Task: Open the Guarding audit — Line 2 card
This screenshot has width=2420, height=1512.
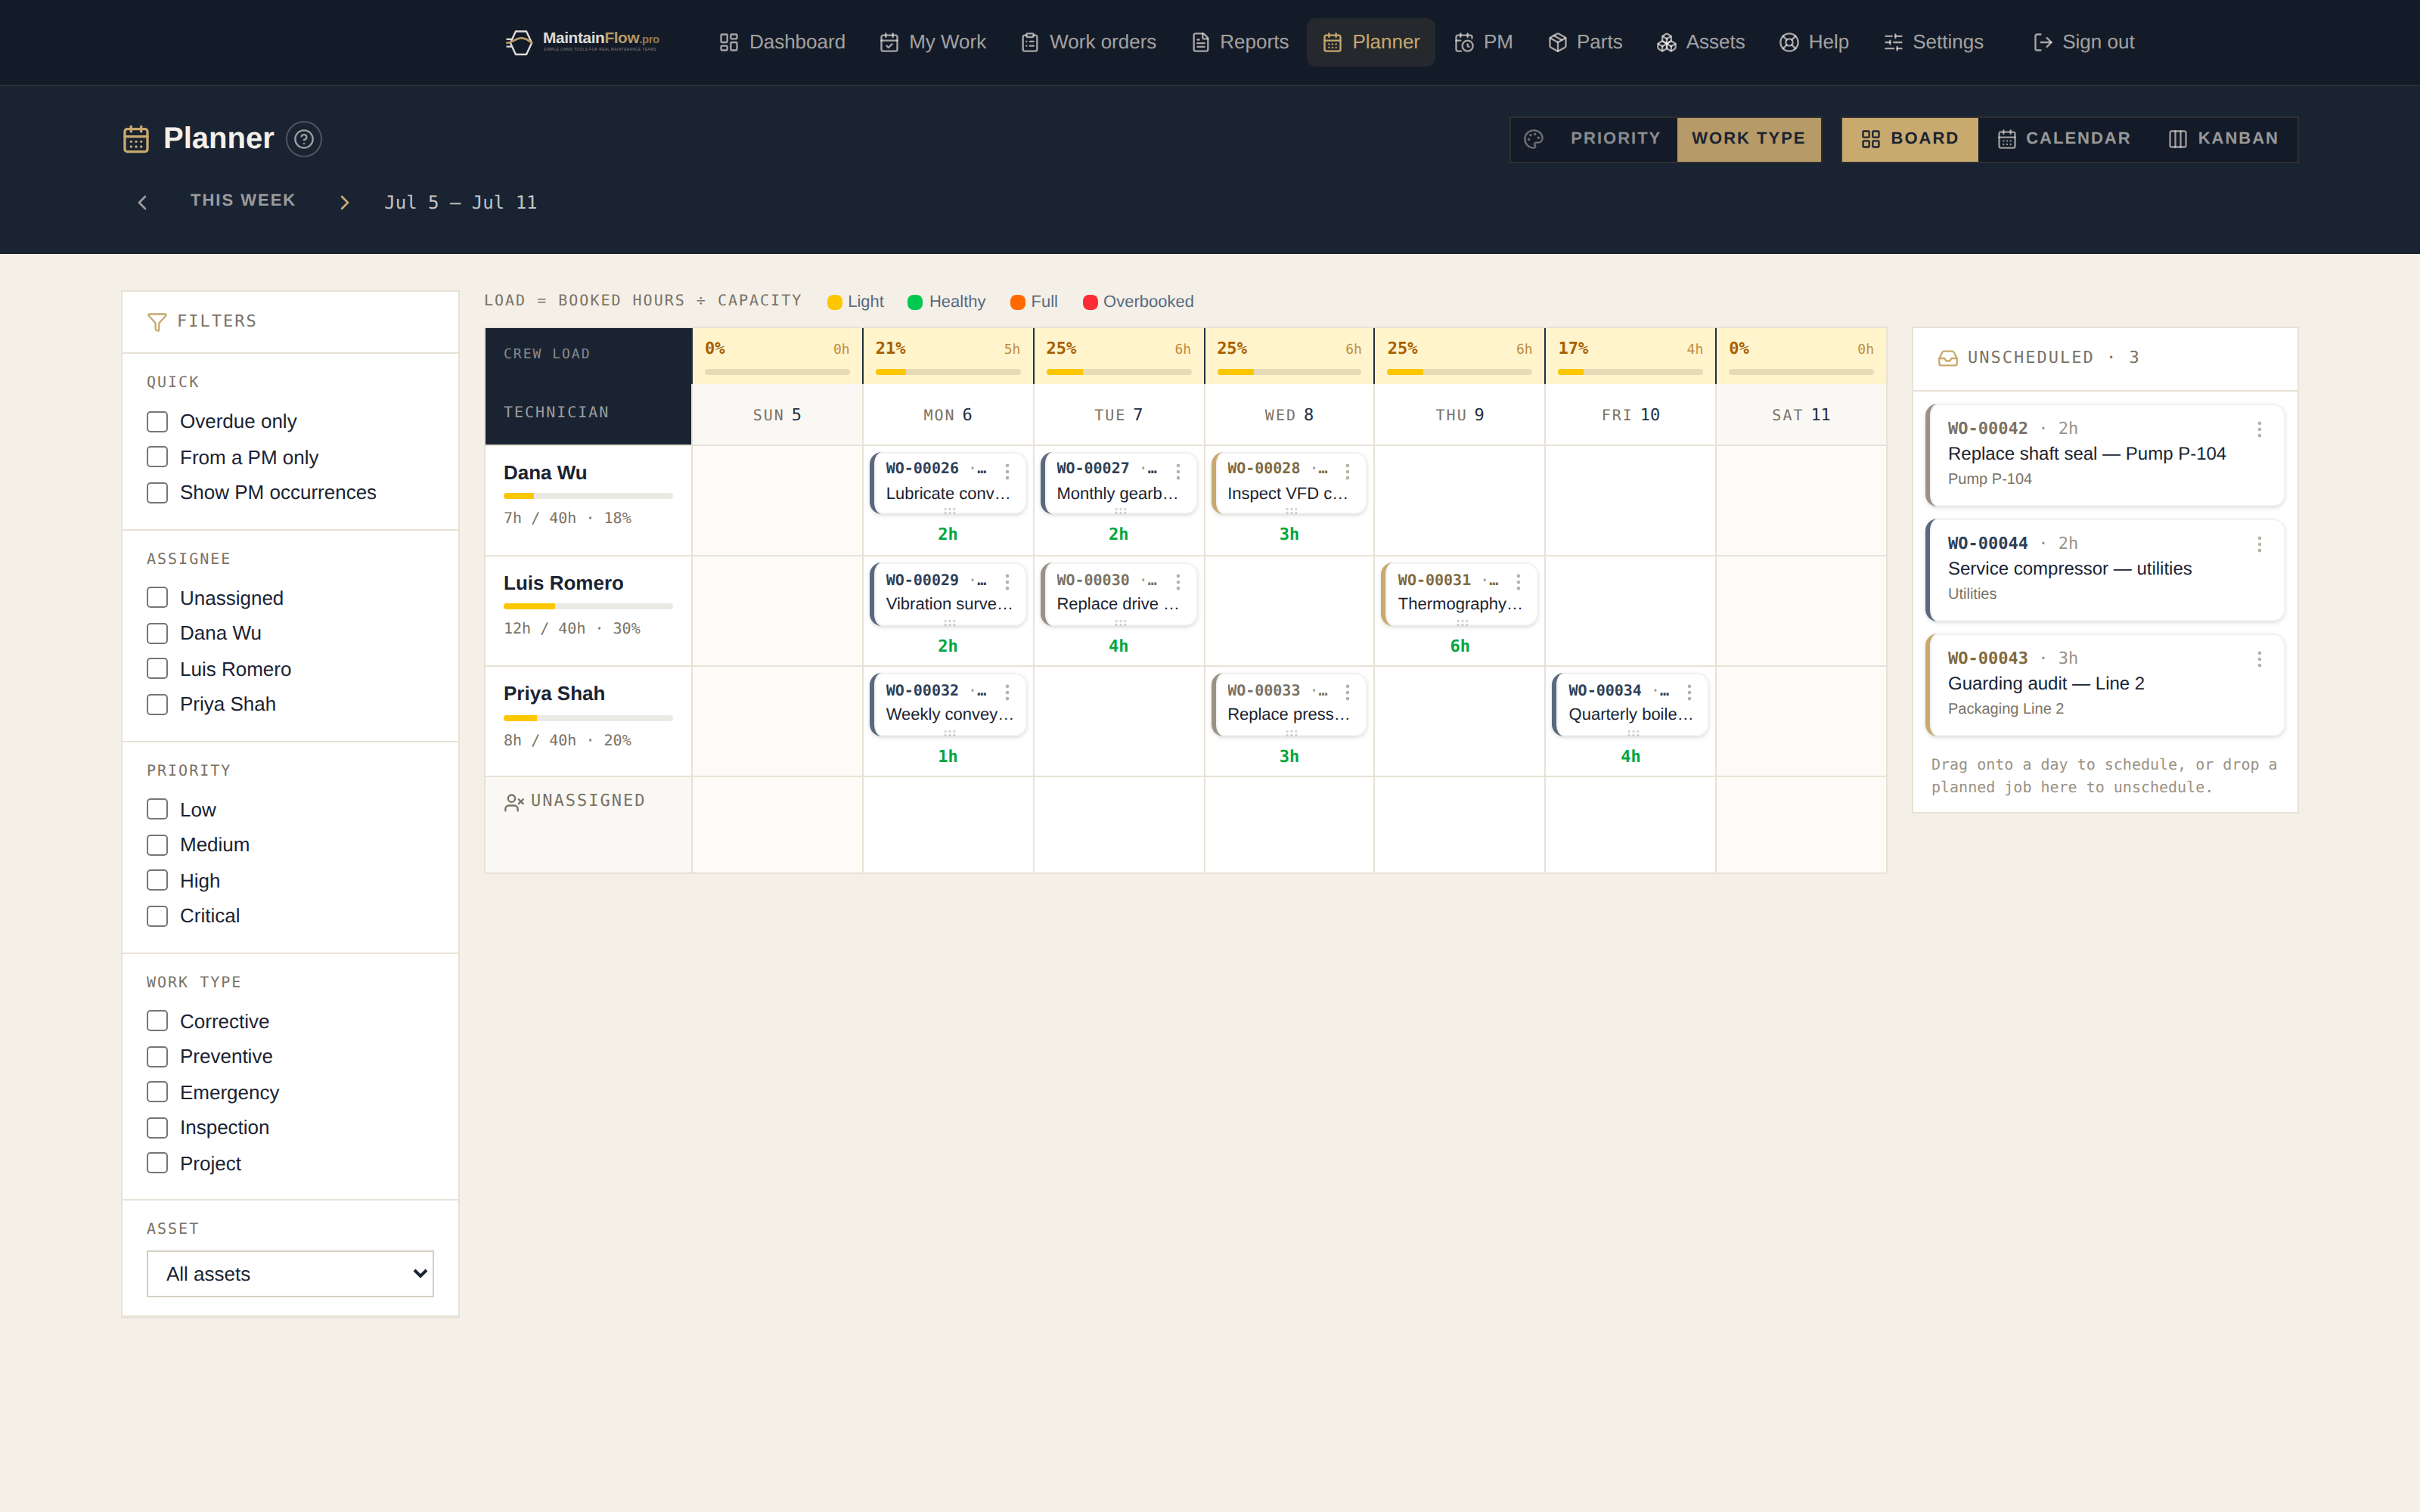Action: pos(2105,685)
